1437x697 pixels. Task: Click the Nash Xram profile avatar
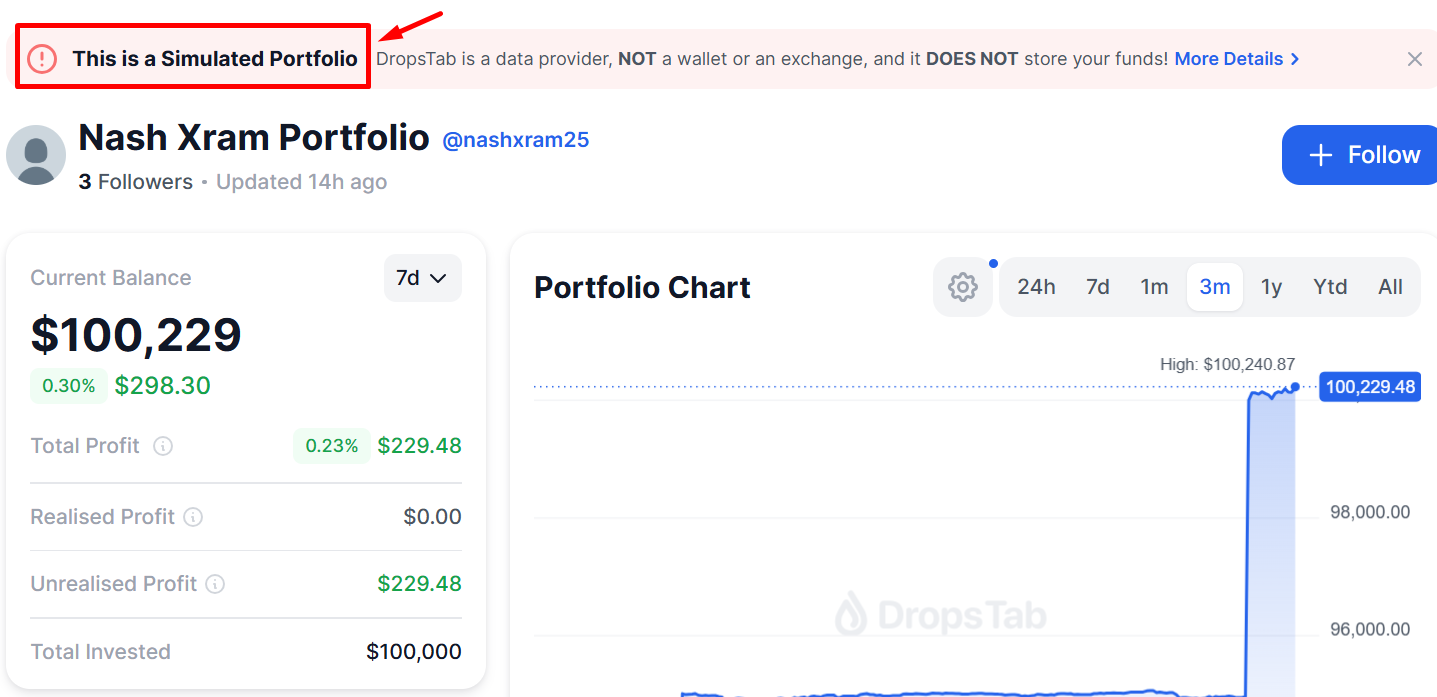point(36,155)
